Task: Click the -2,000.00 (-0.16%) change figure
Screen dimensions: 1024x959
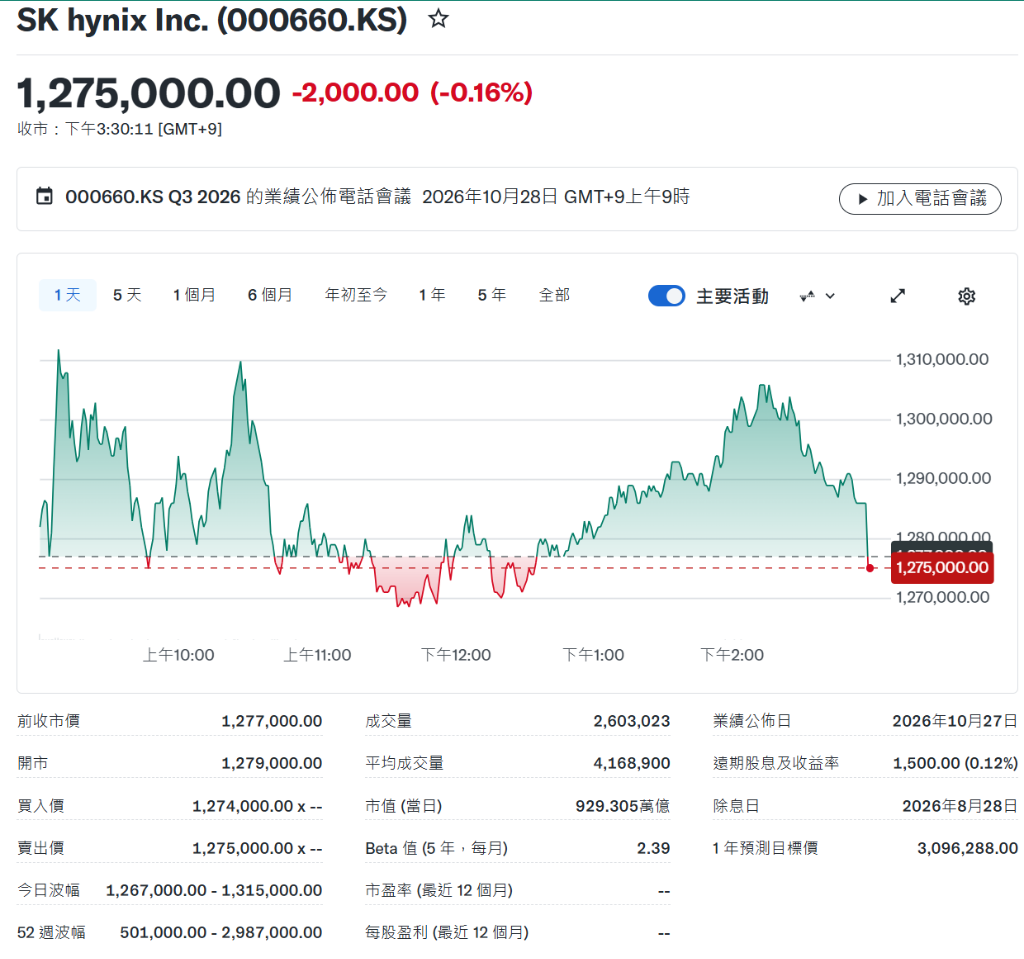Action: [412, 93]
